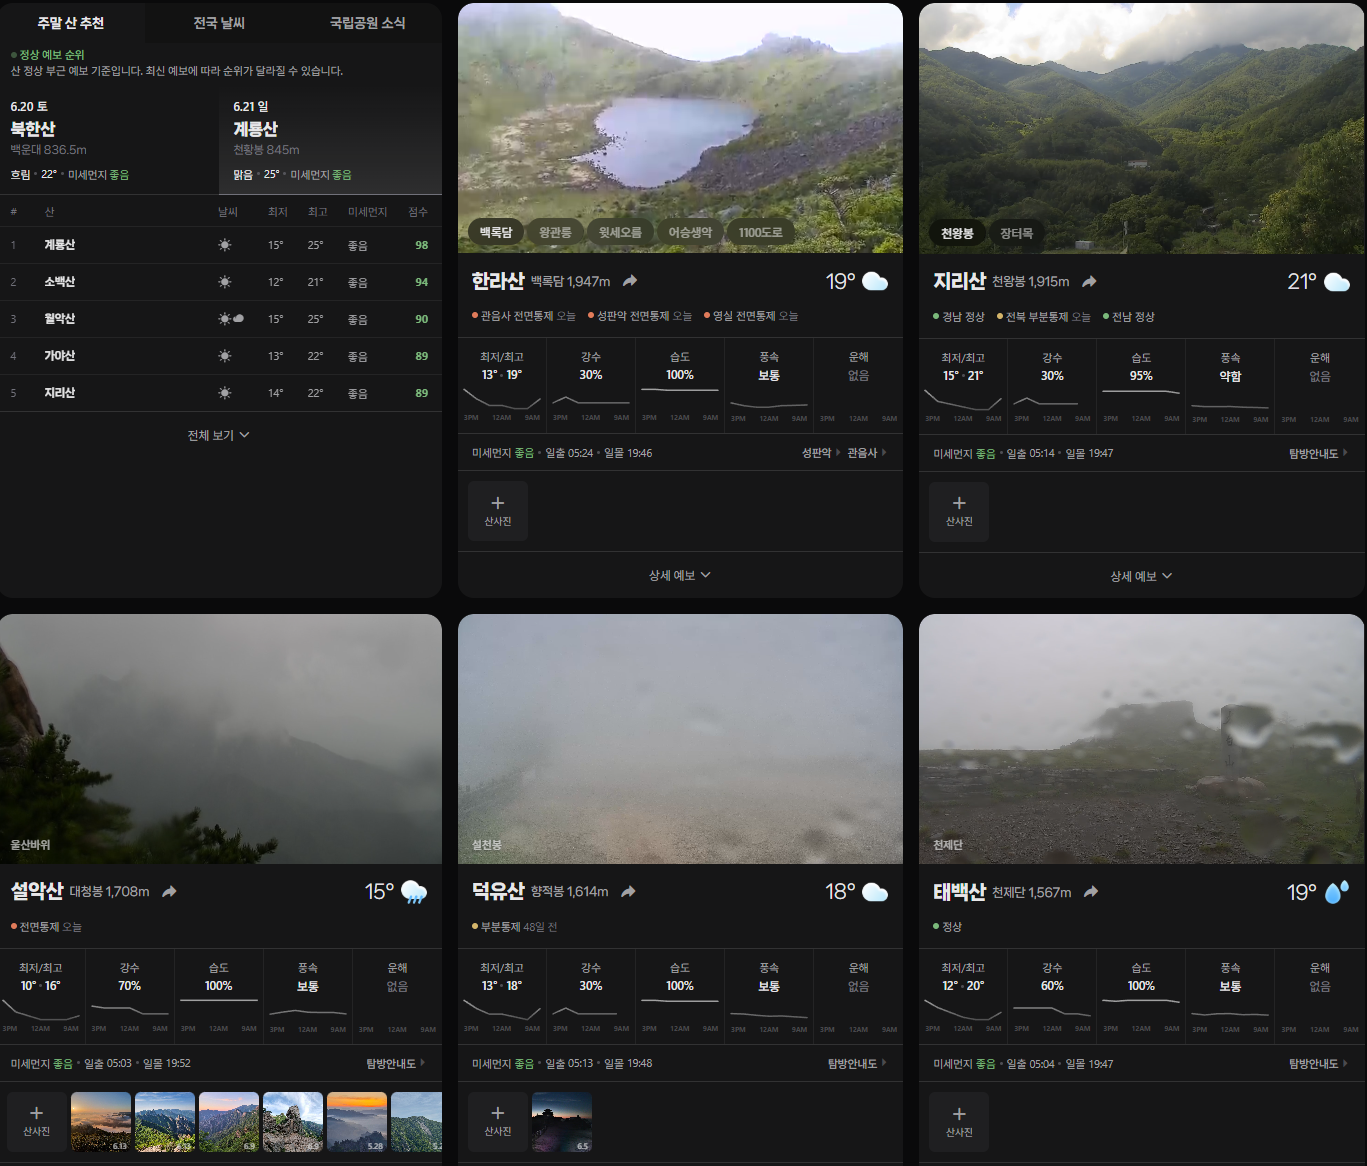Add a mountain photo under 한라산
Screen dimensions: 1367x1166
pyautogui.click(x=498, y=511)
